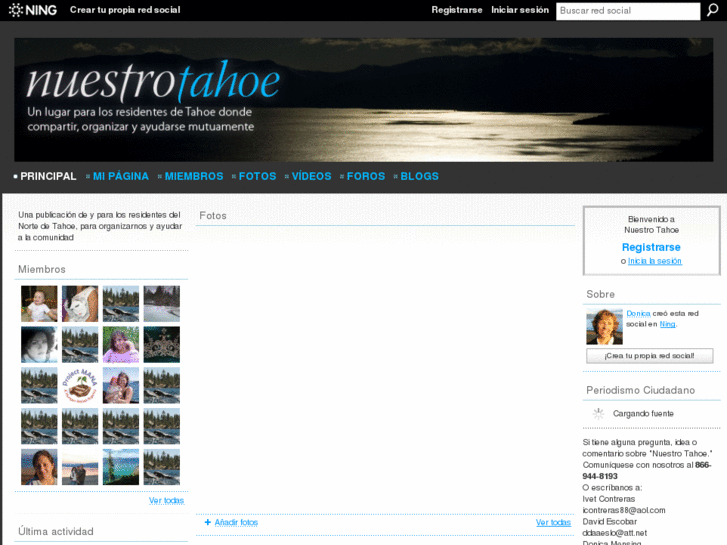Click Registrarse in the top bar

[x=457, y=10]
